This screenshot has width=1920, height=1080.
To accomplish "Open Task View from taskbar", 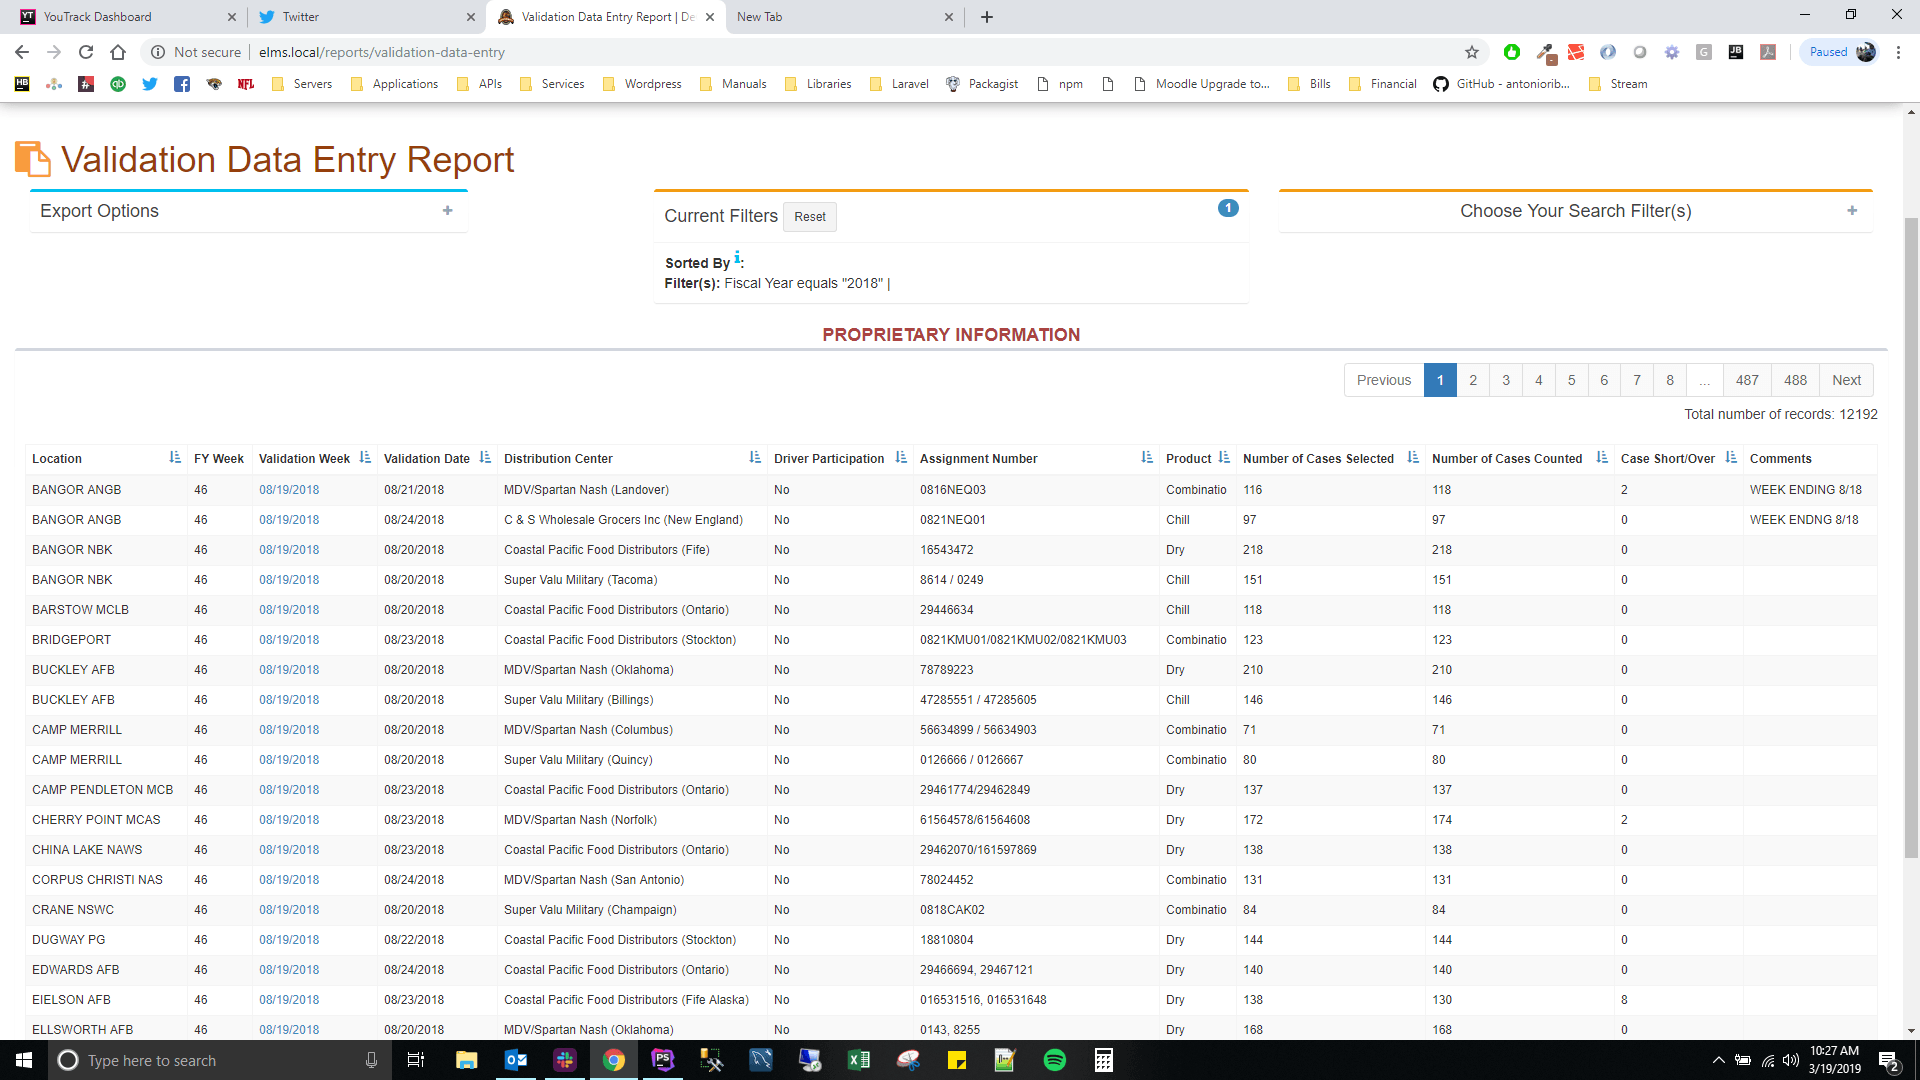I will [x=416, y=1060].
